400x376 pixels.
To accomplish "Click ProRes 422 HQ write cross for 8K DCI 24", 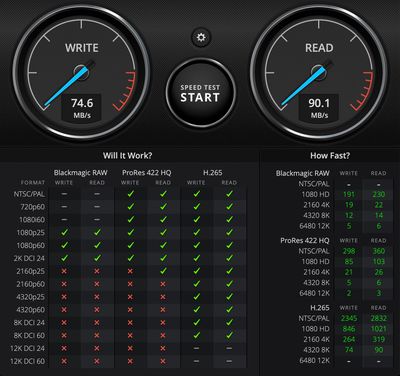I will 130,323.
